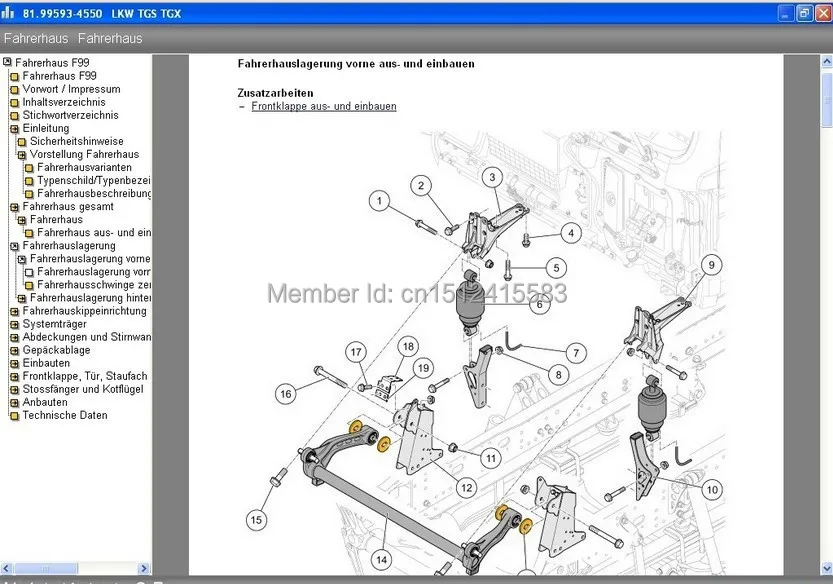833x584 pixels.
Task: Click the heading Fahrerhauslagerung vorne aus- und einbauen
Action: click(x=356, y=64)
